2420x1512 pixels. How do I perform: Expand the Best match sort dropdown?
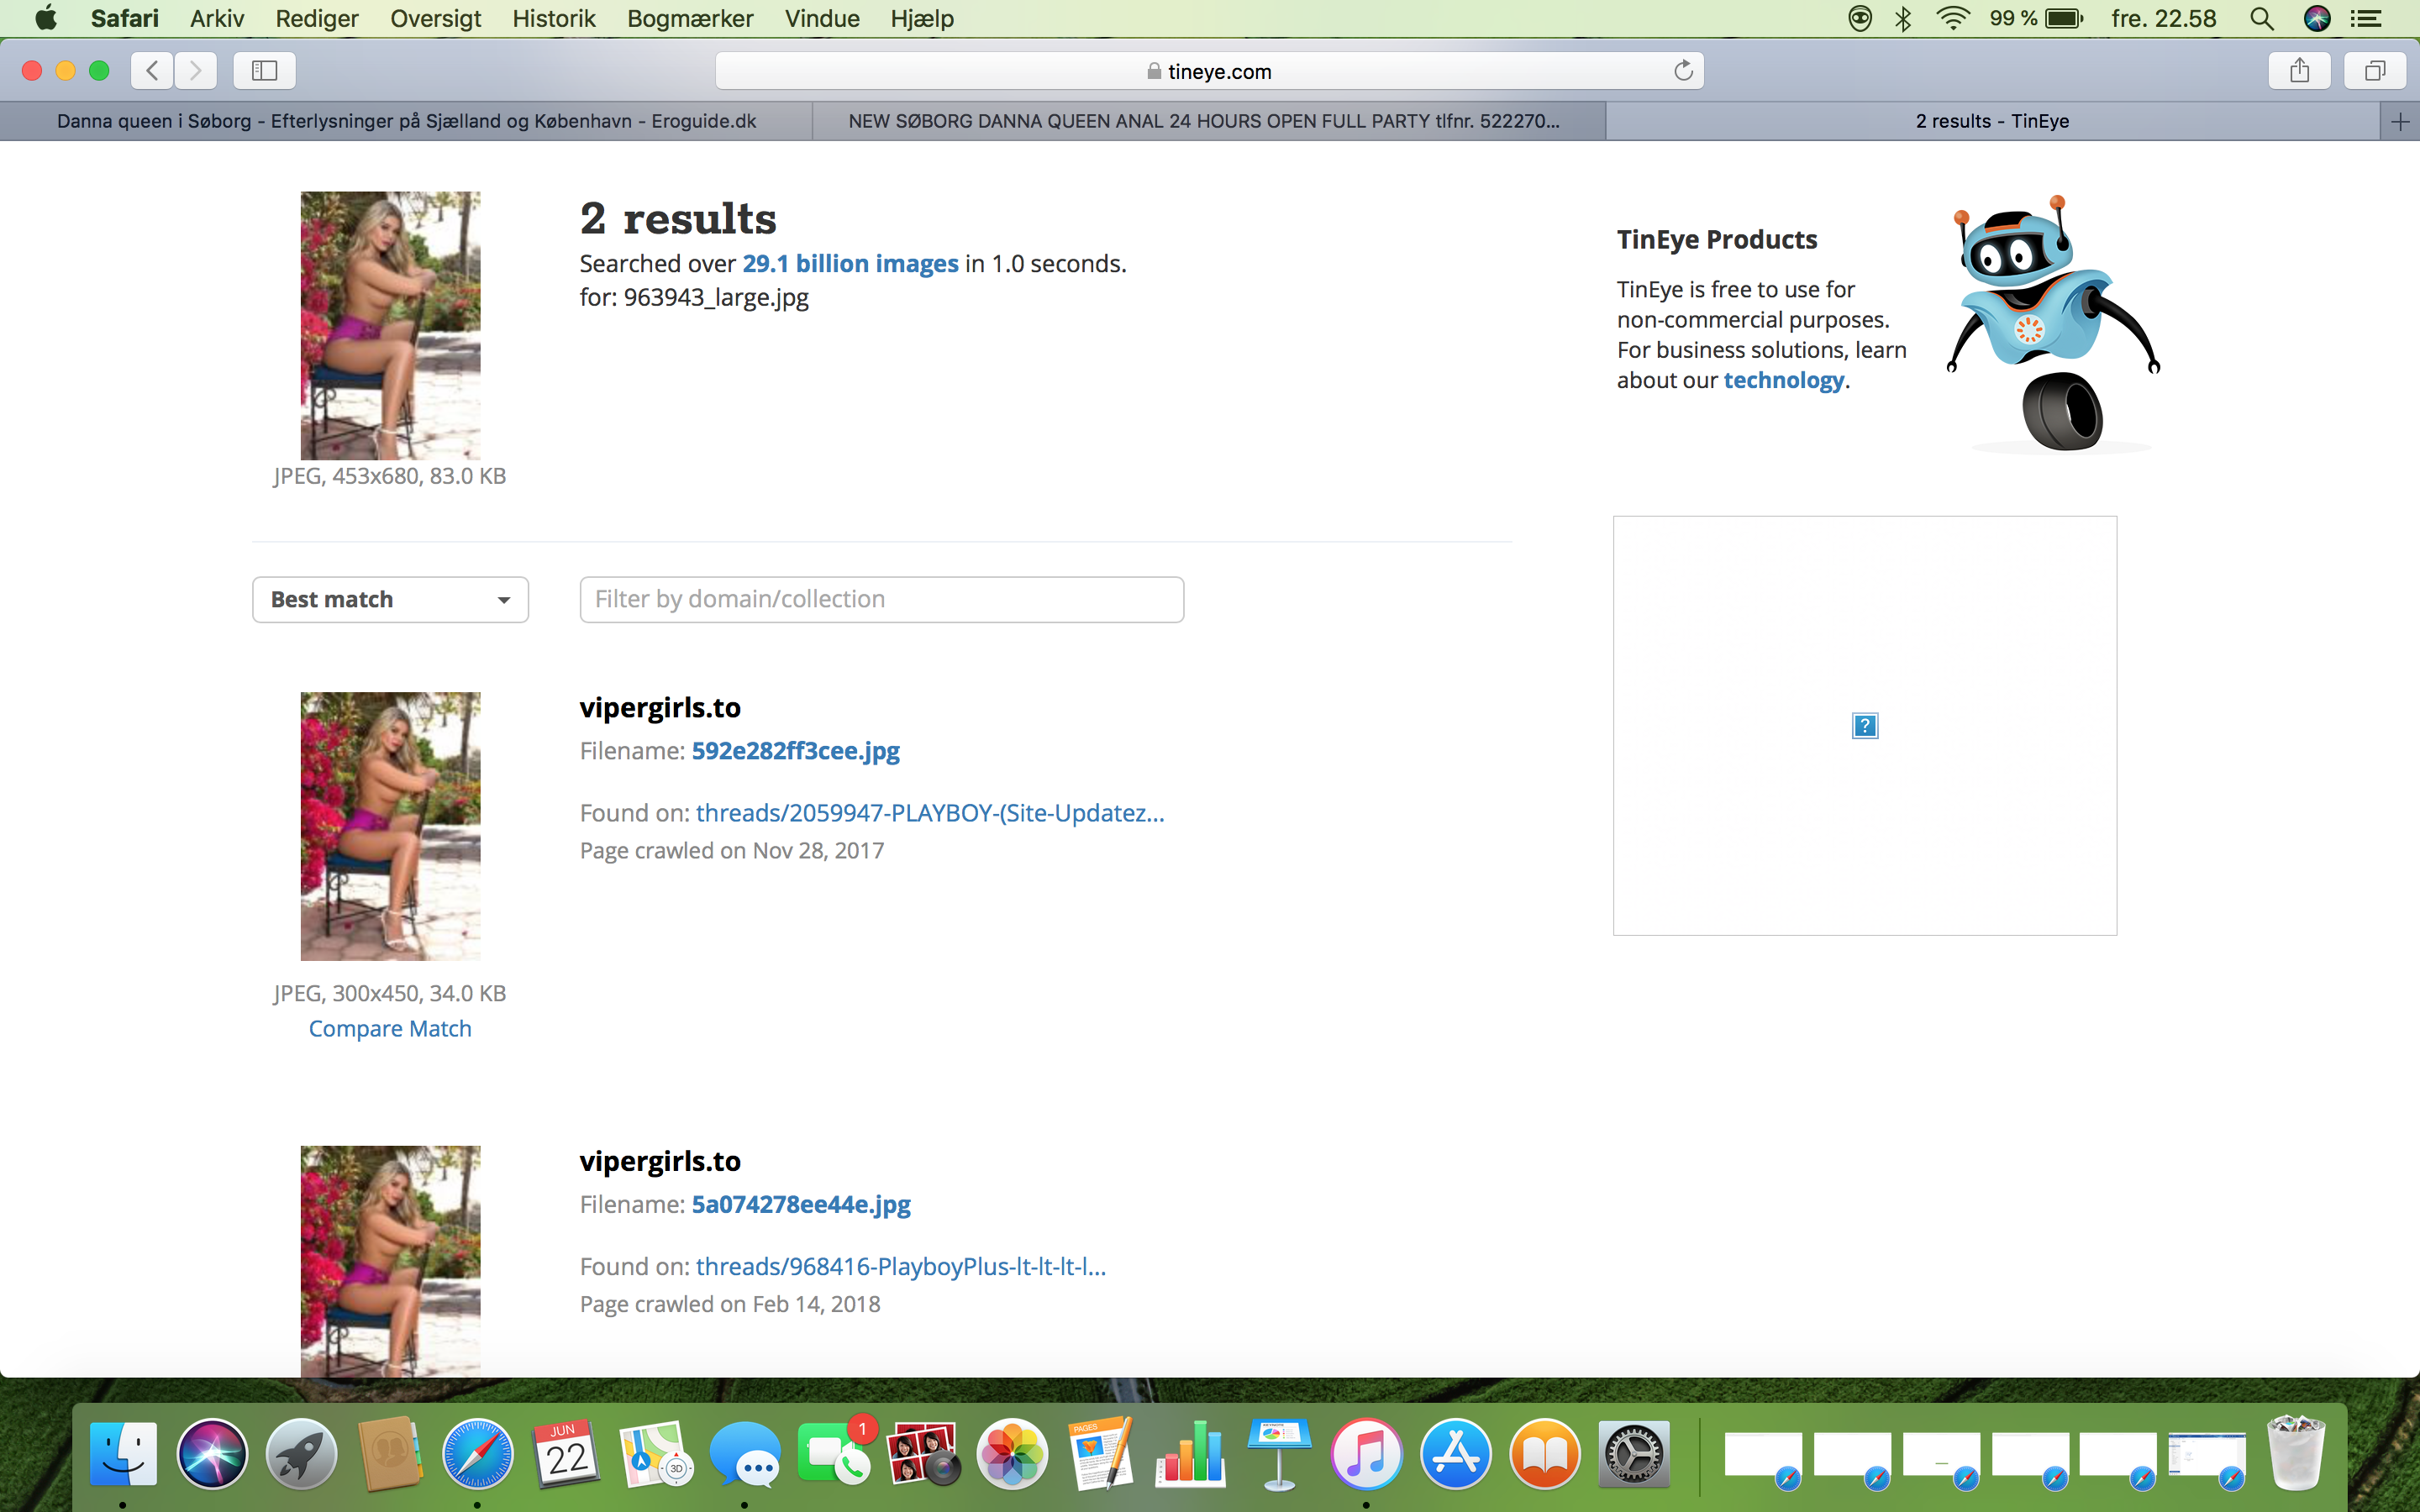click(390, 600)
